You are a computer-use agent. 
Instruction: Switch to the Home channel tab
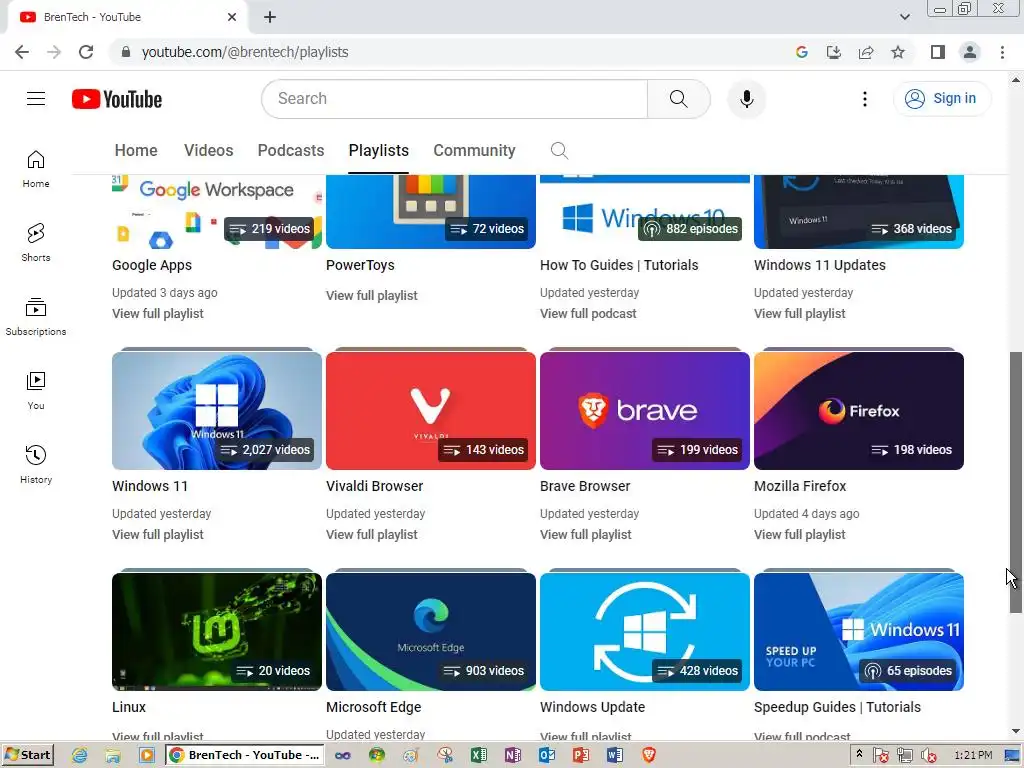136,151
